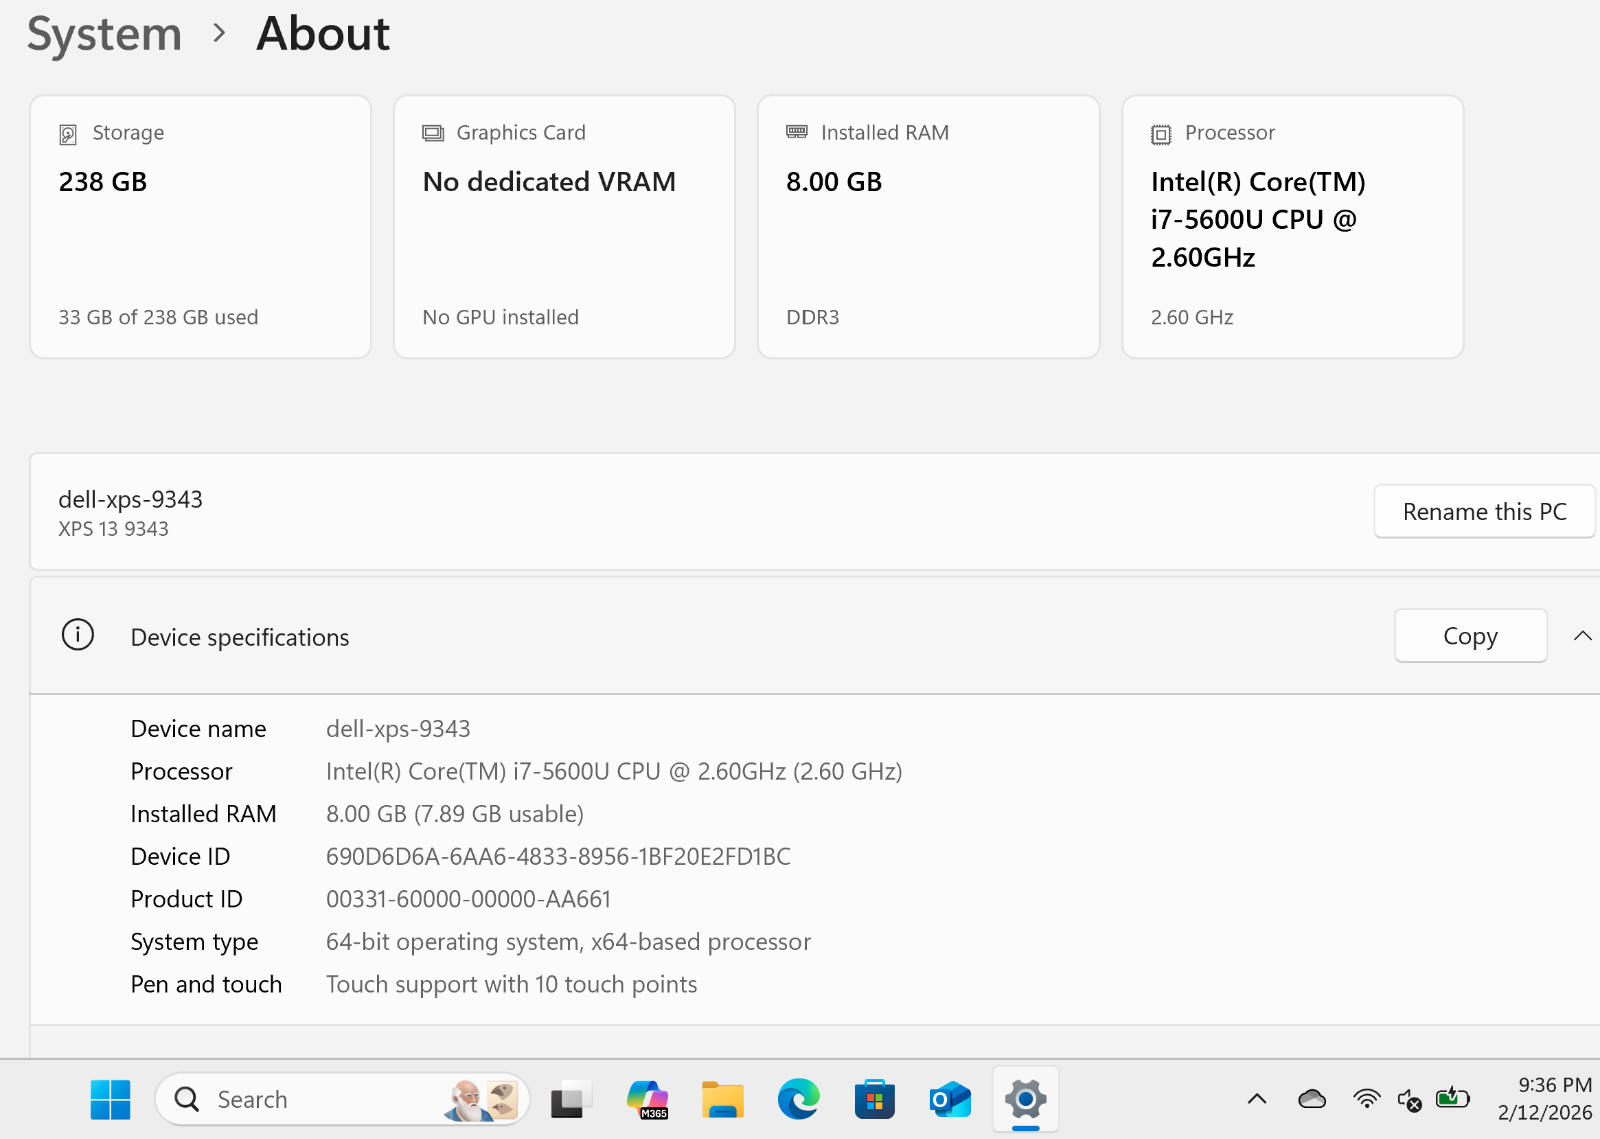Click Processor value in specifications list

click(x=614, y=772)
